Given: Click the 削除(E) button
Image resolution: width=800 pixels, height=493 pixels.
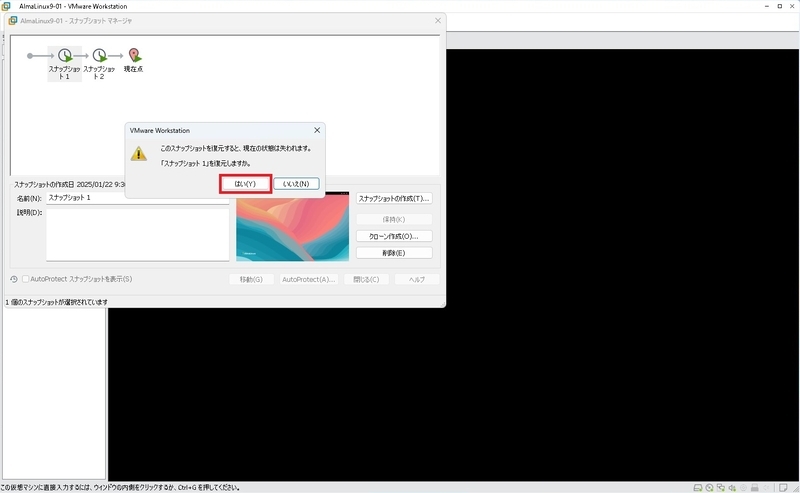Looking at the screenshot, I should coord(394,253).
